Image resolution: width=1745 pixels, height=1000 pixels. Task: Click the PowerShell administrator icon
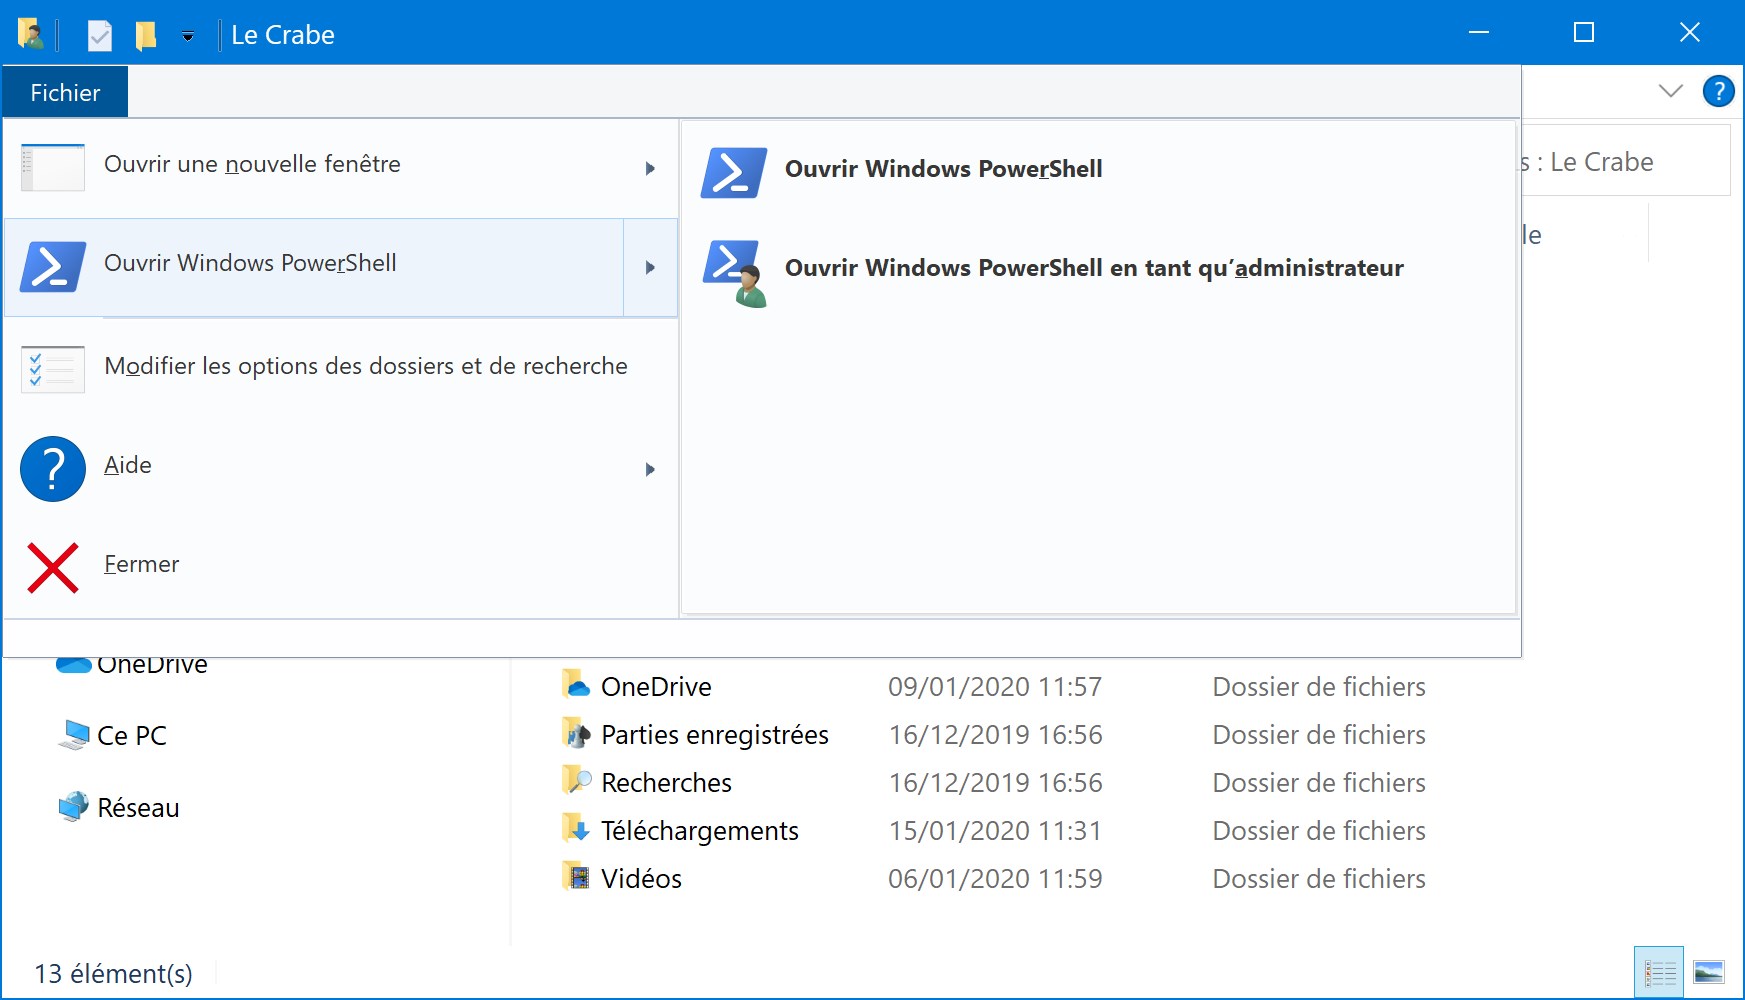click(735, 272)
